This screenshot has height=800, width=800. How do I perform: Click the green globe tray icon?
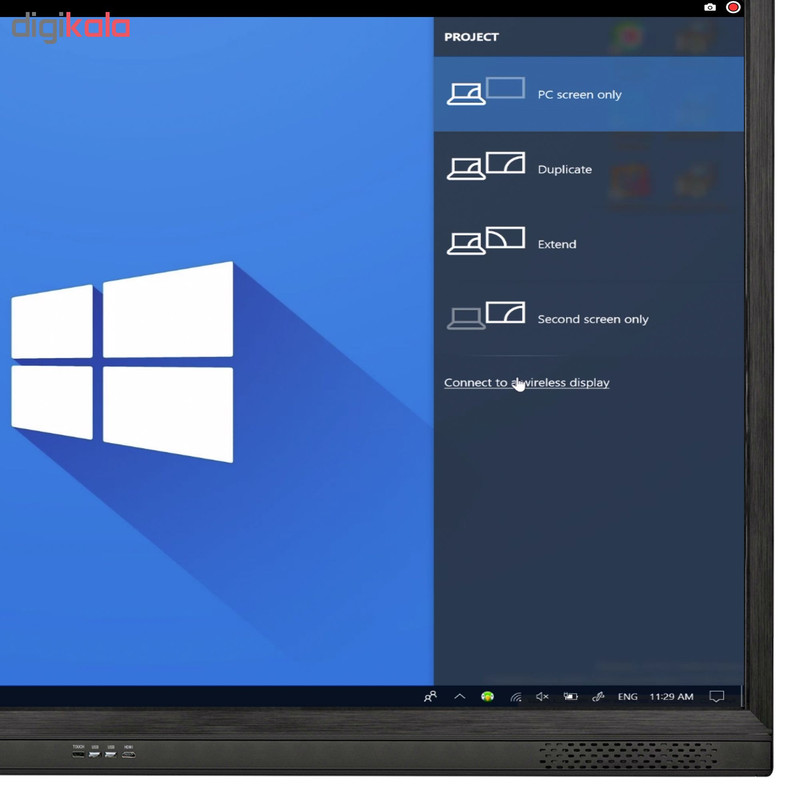(x=488, y=696)
